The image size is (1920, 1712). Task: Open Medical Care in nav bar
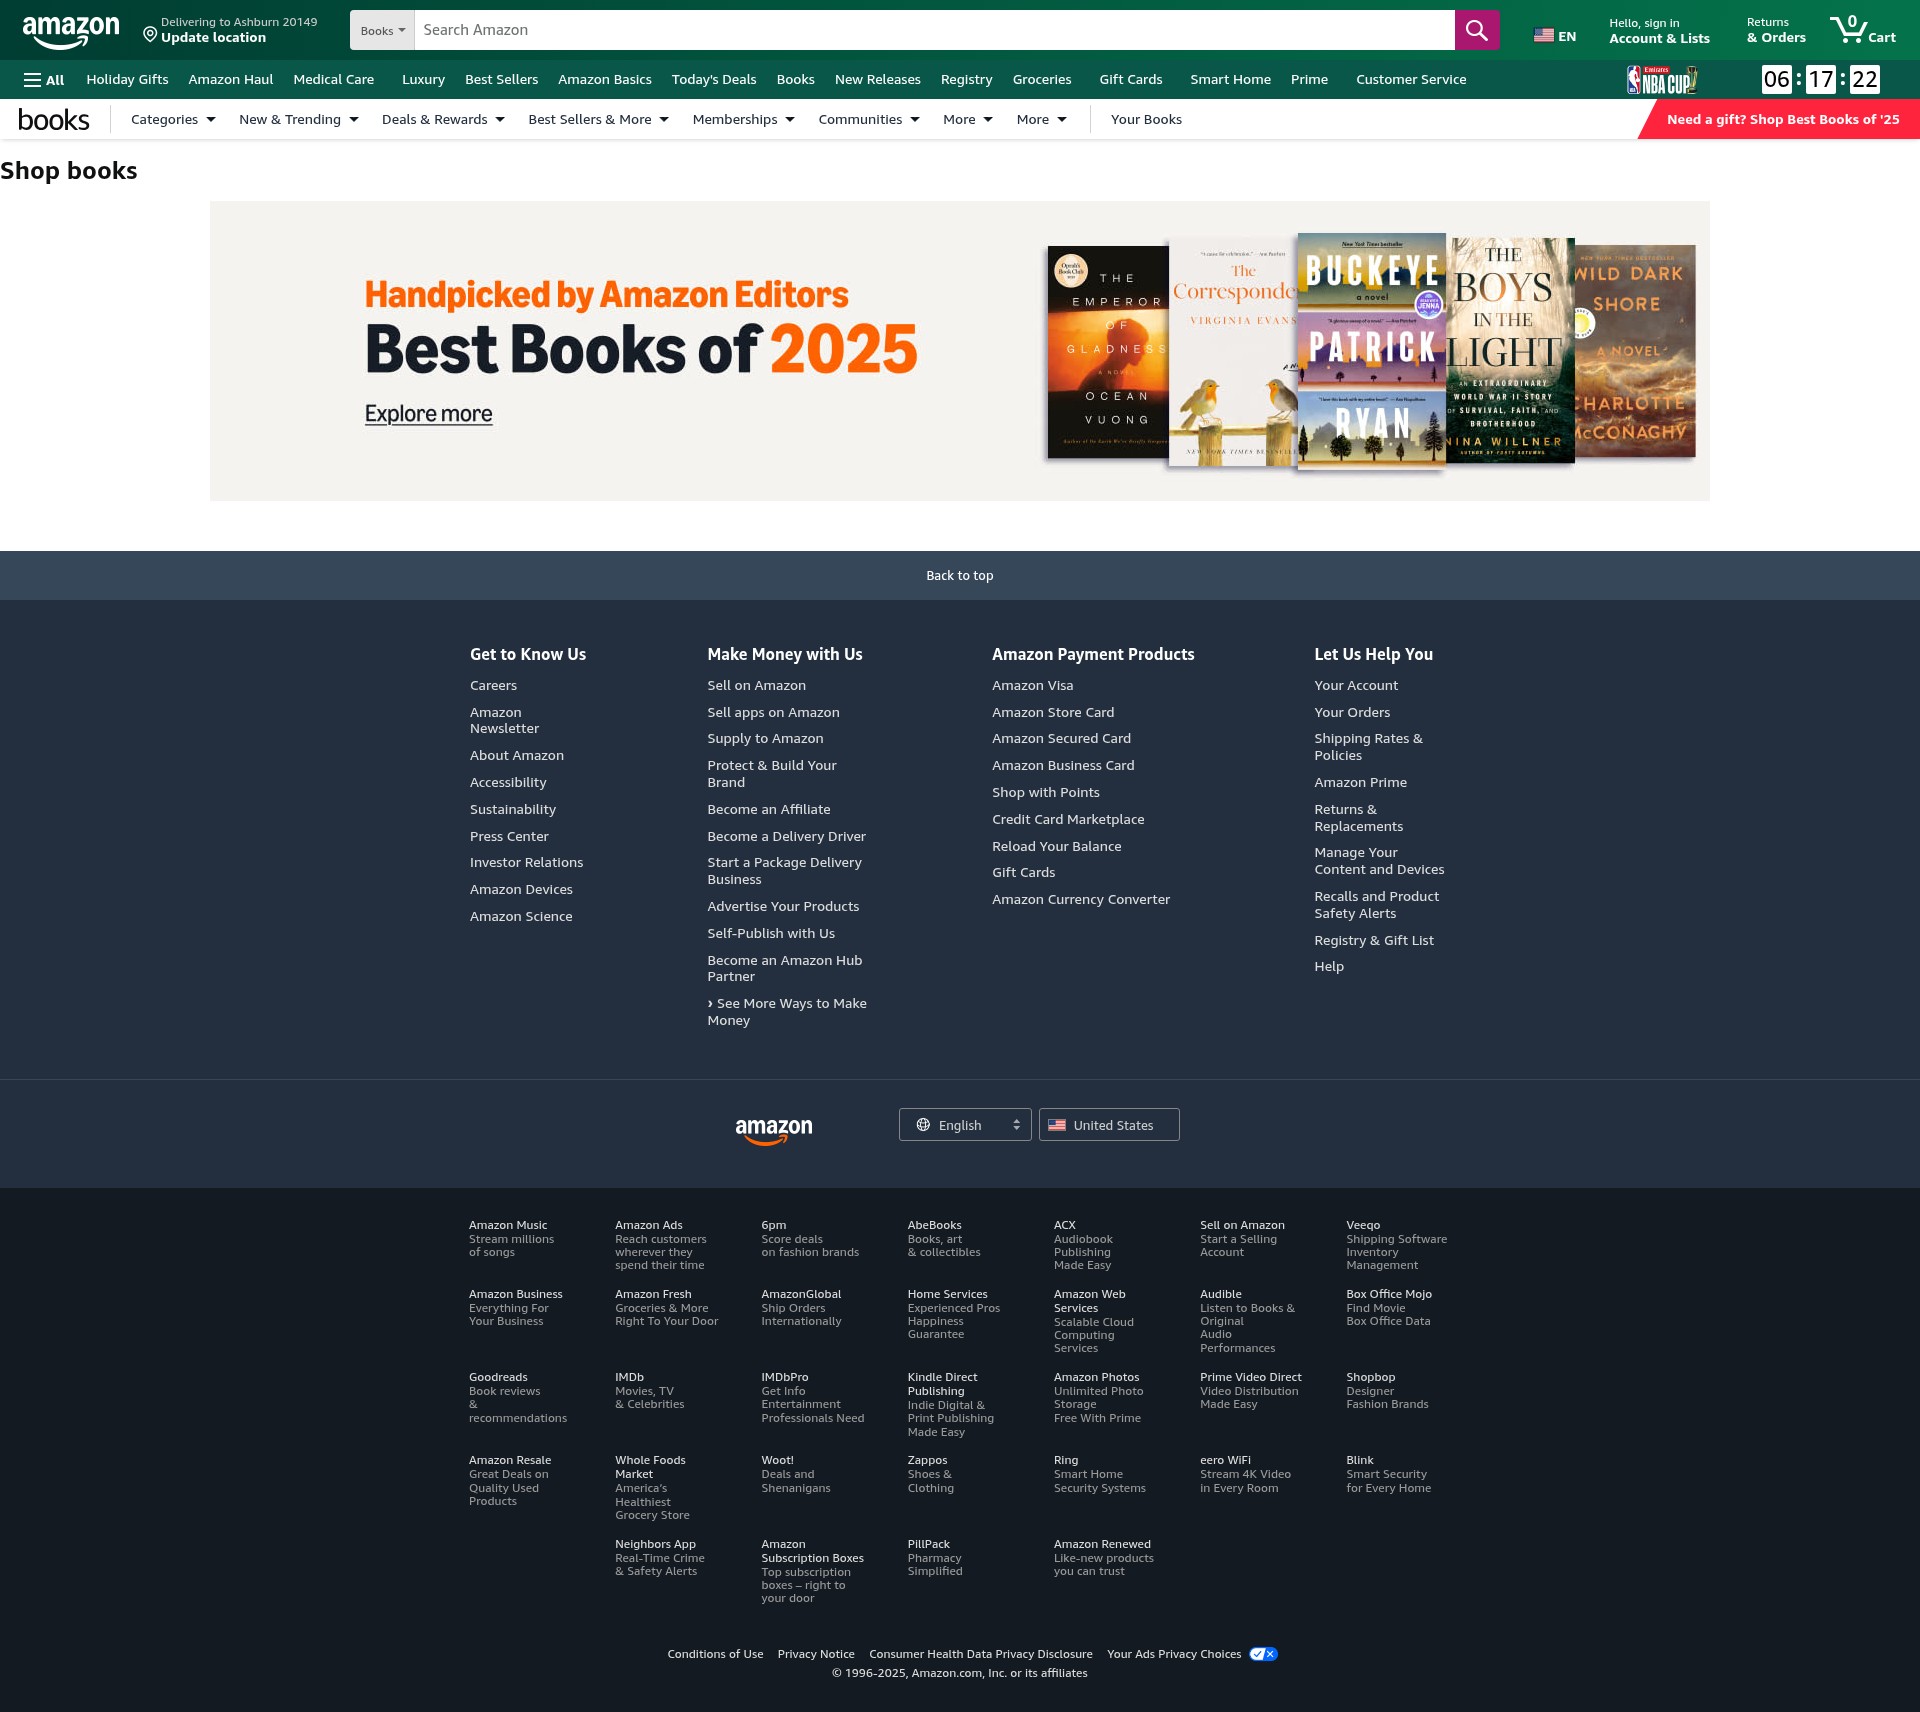tap(333, 80)
